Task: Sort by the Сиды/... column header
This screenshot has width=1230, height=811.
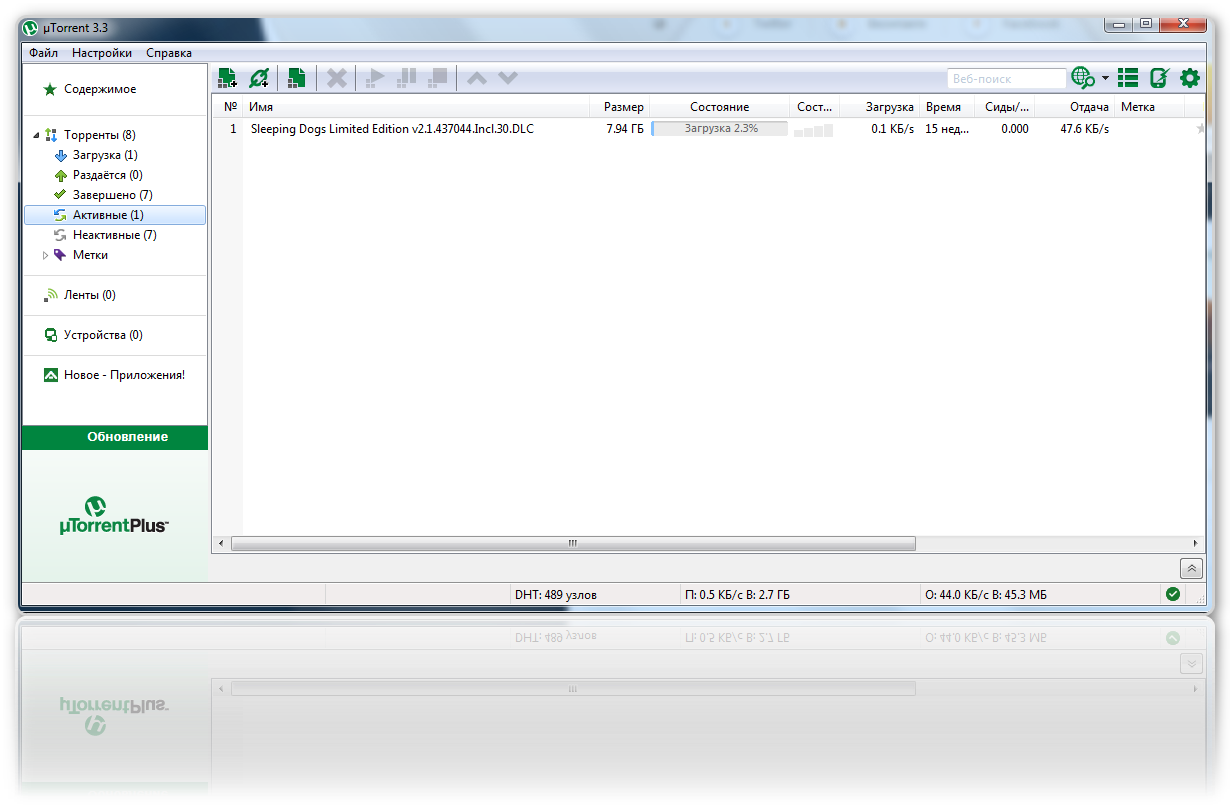Action: click(x=1005, y=107)
